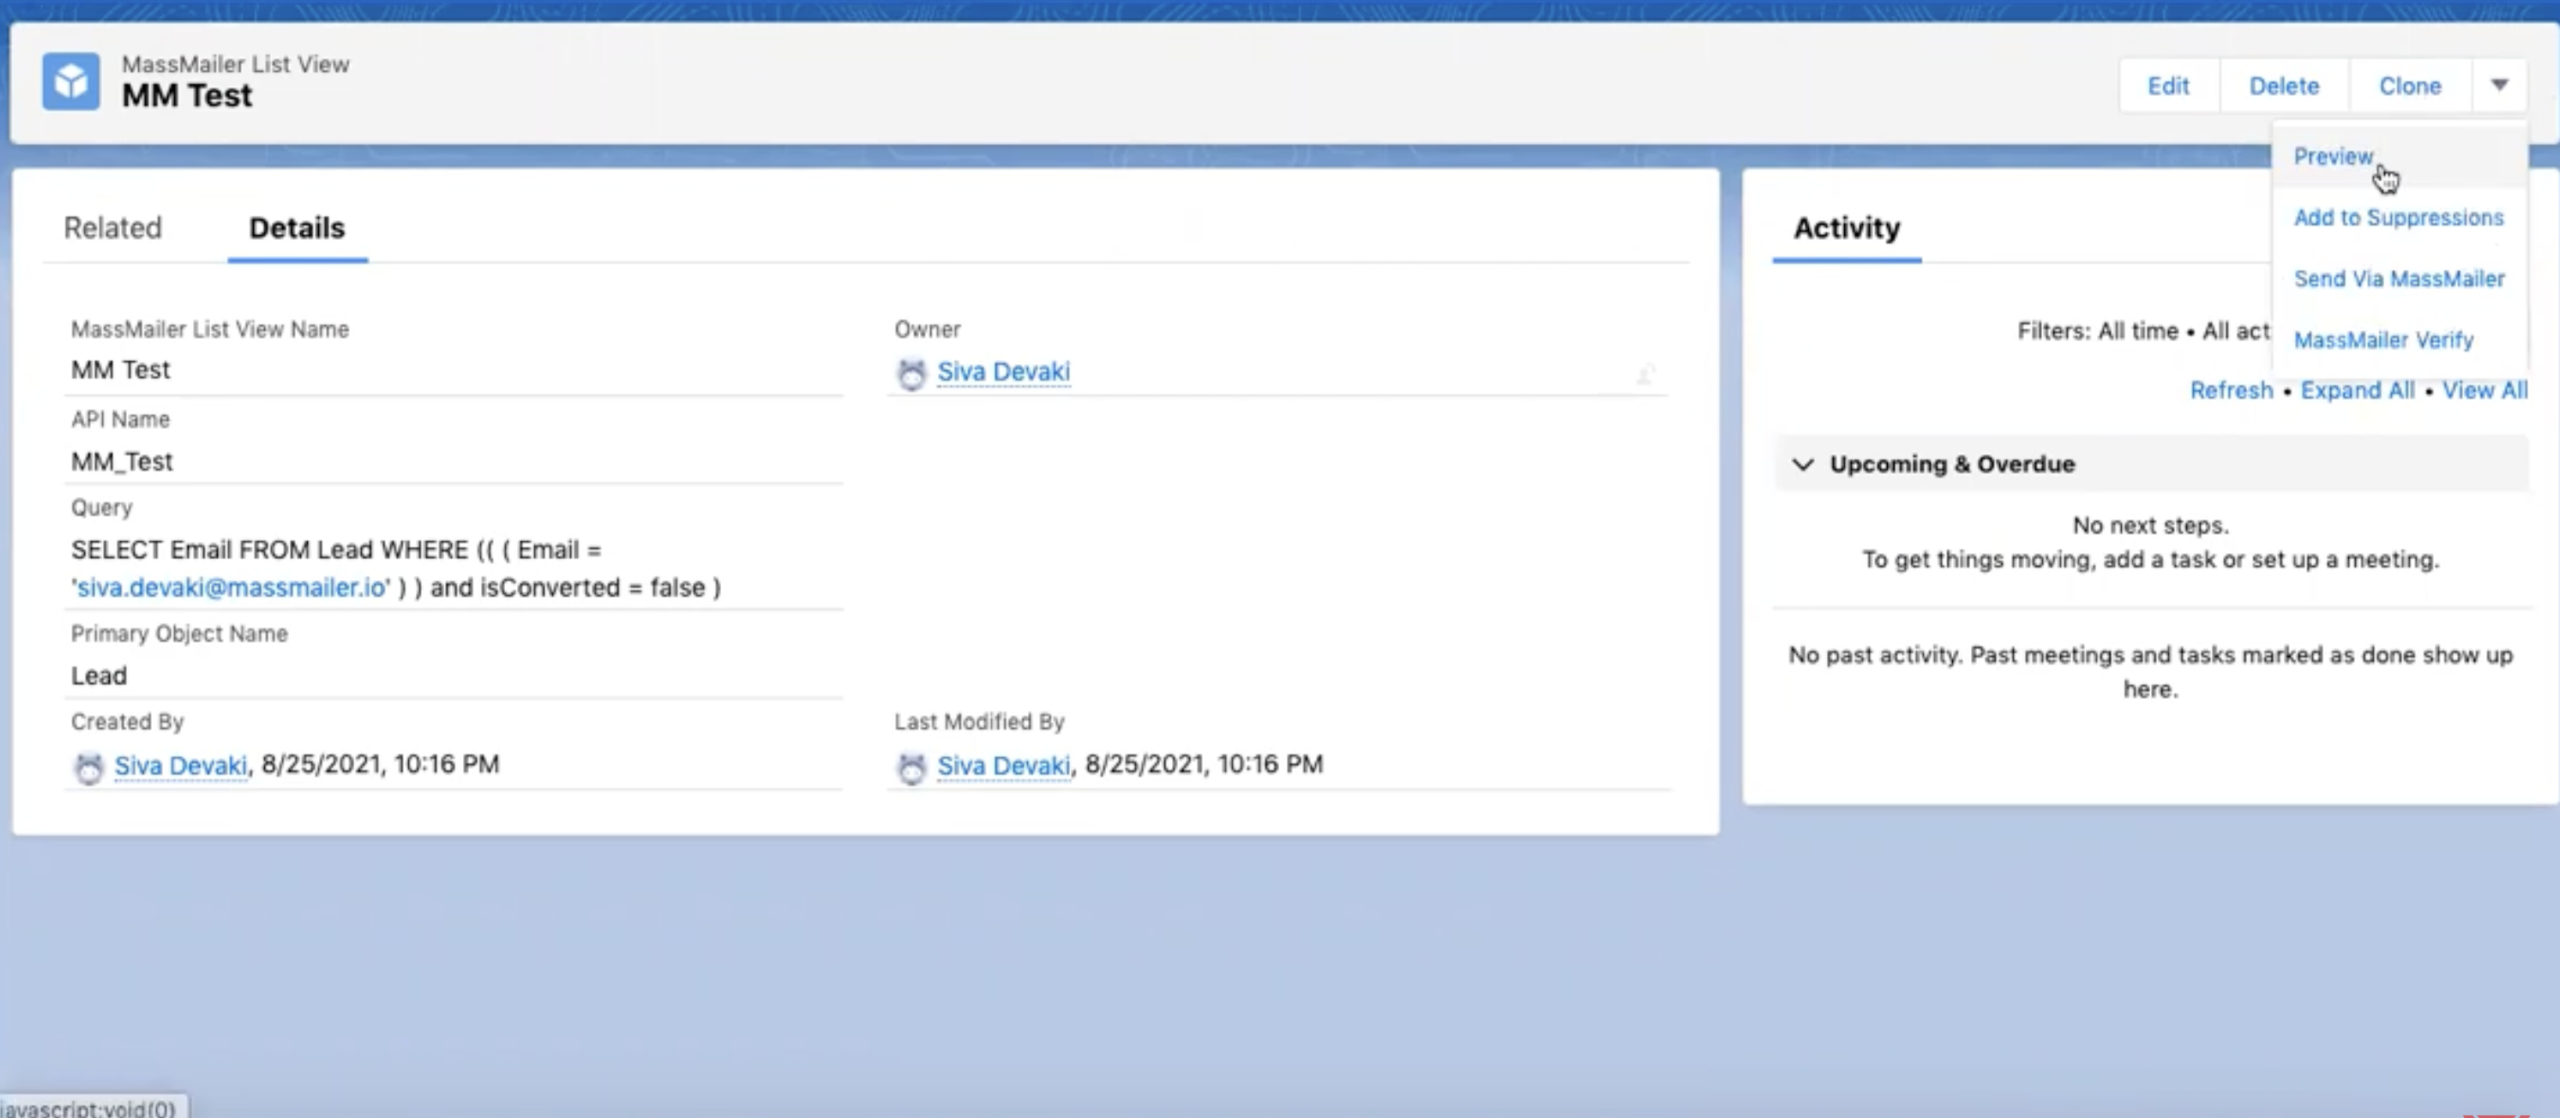Click the Created By avatar icon
The image size is (2560, 1118).
point(89,767)
